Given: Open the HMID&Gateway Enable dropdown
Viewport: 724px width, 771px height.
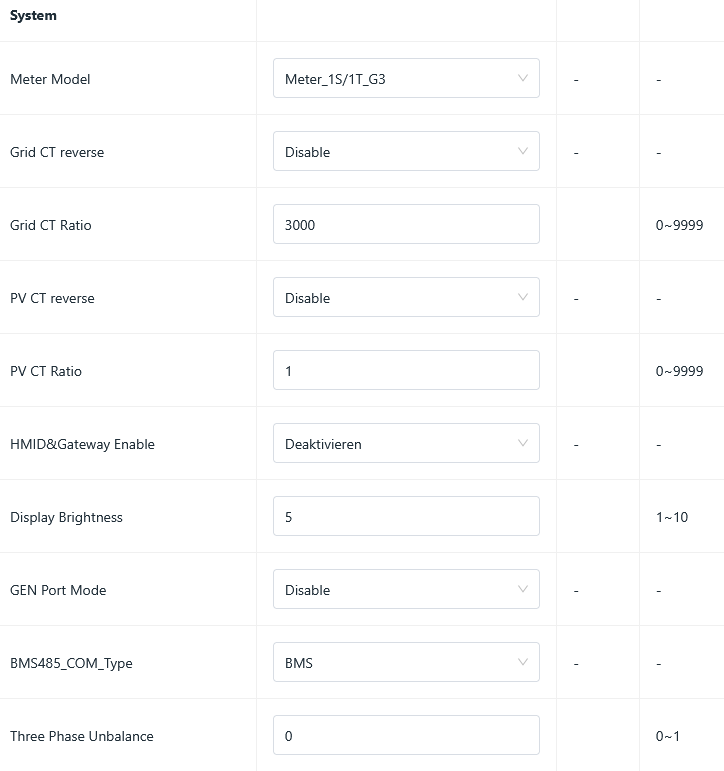Looking at the screenshot, I should point(405,444).
